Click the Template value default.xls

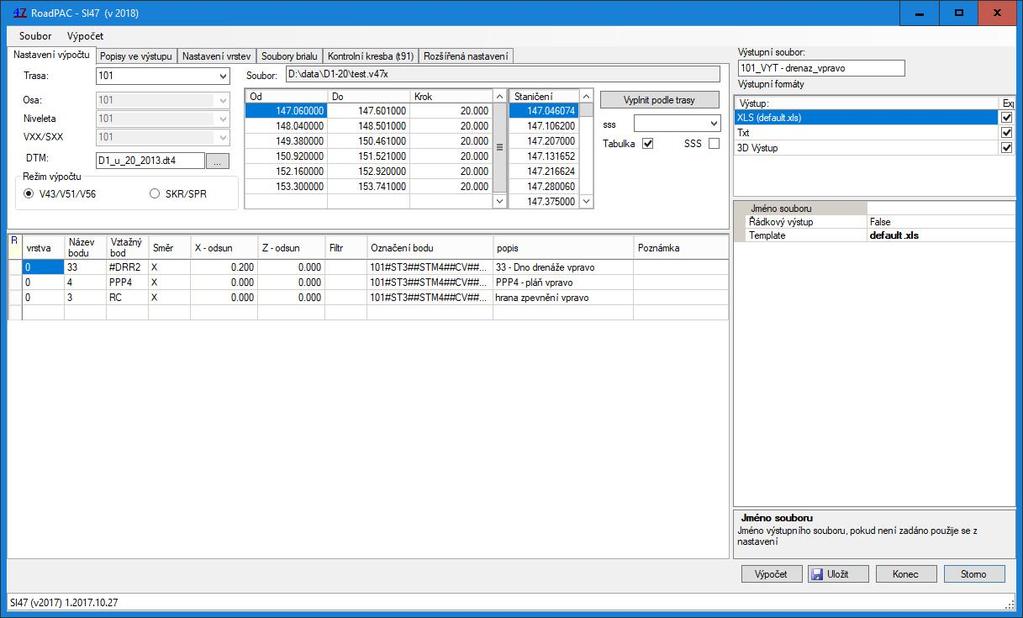point(941,236)
